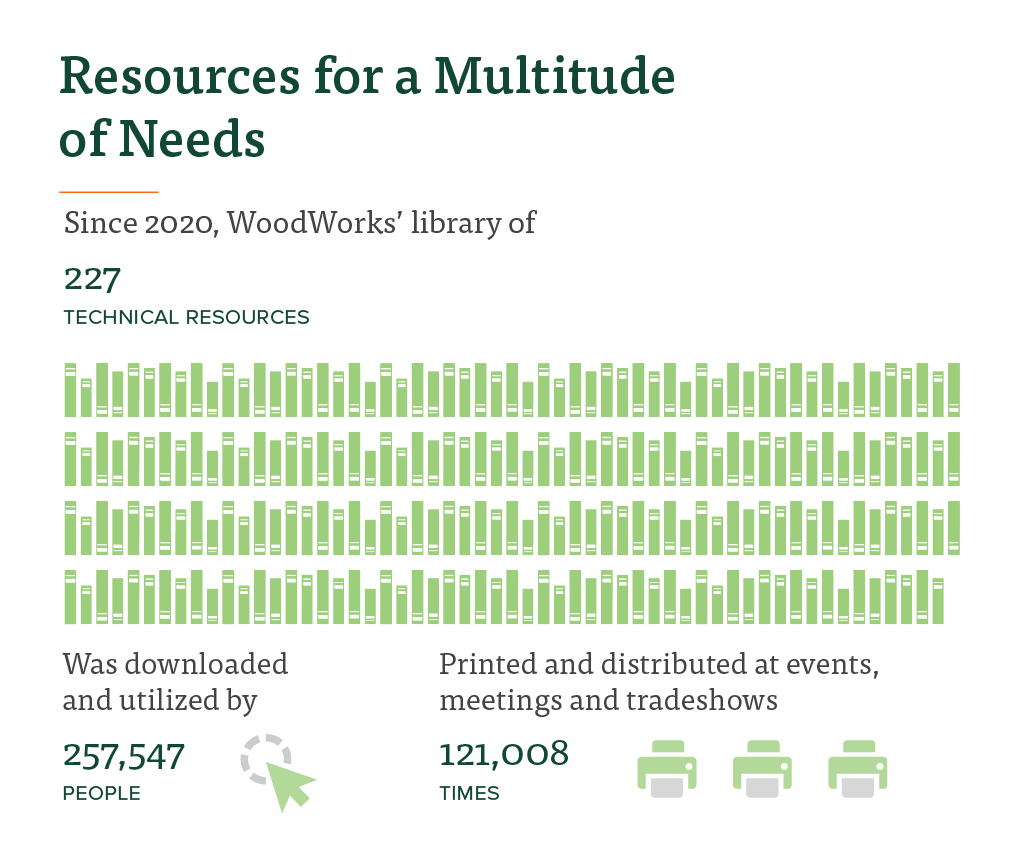Click the 'PEOPLE' label
1024x850 pixels.
point(101,794)
